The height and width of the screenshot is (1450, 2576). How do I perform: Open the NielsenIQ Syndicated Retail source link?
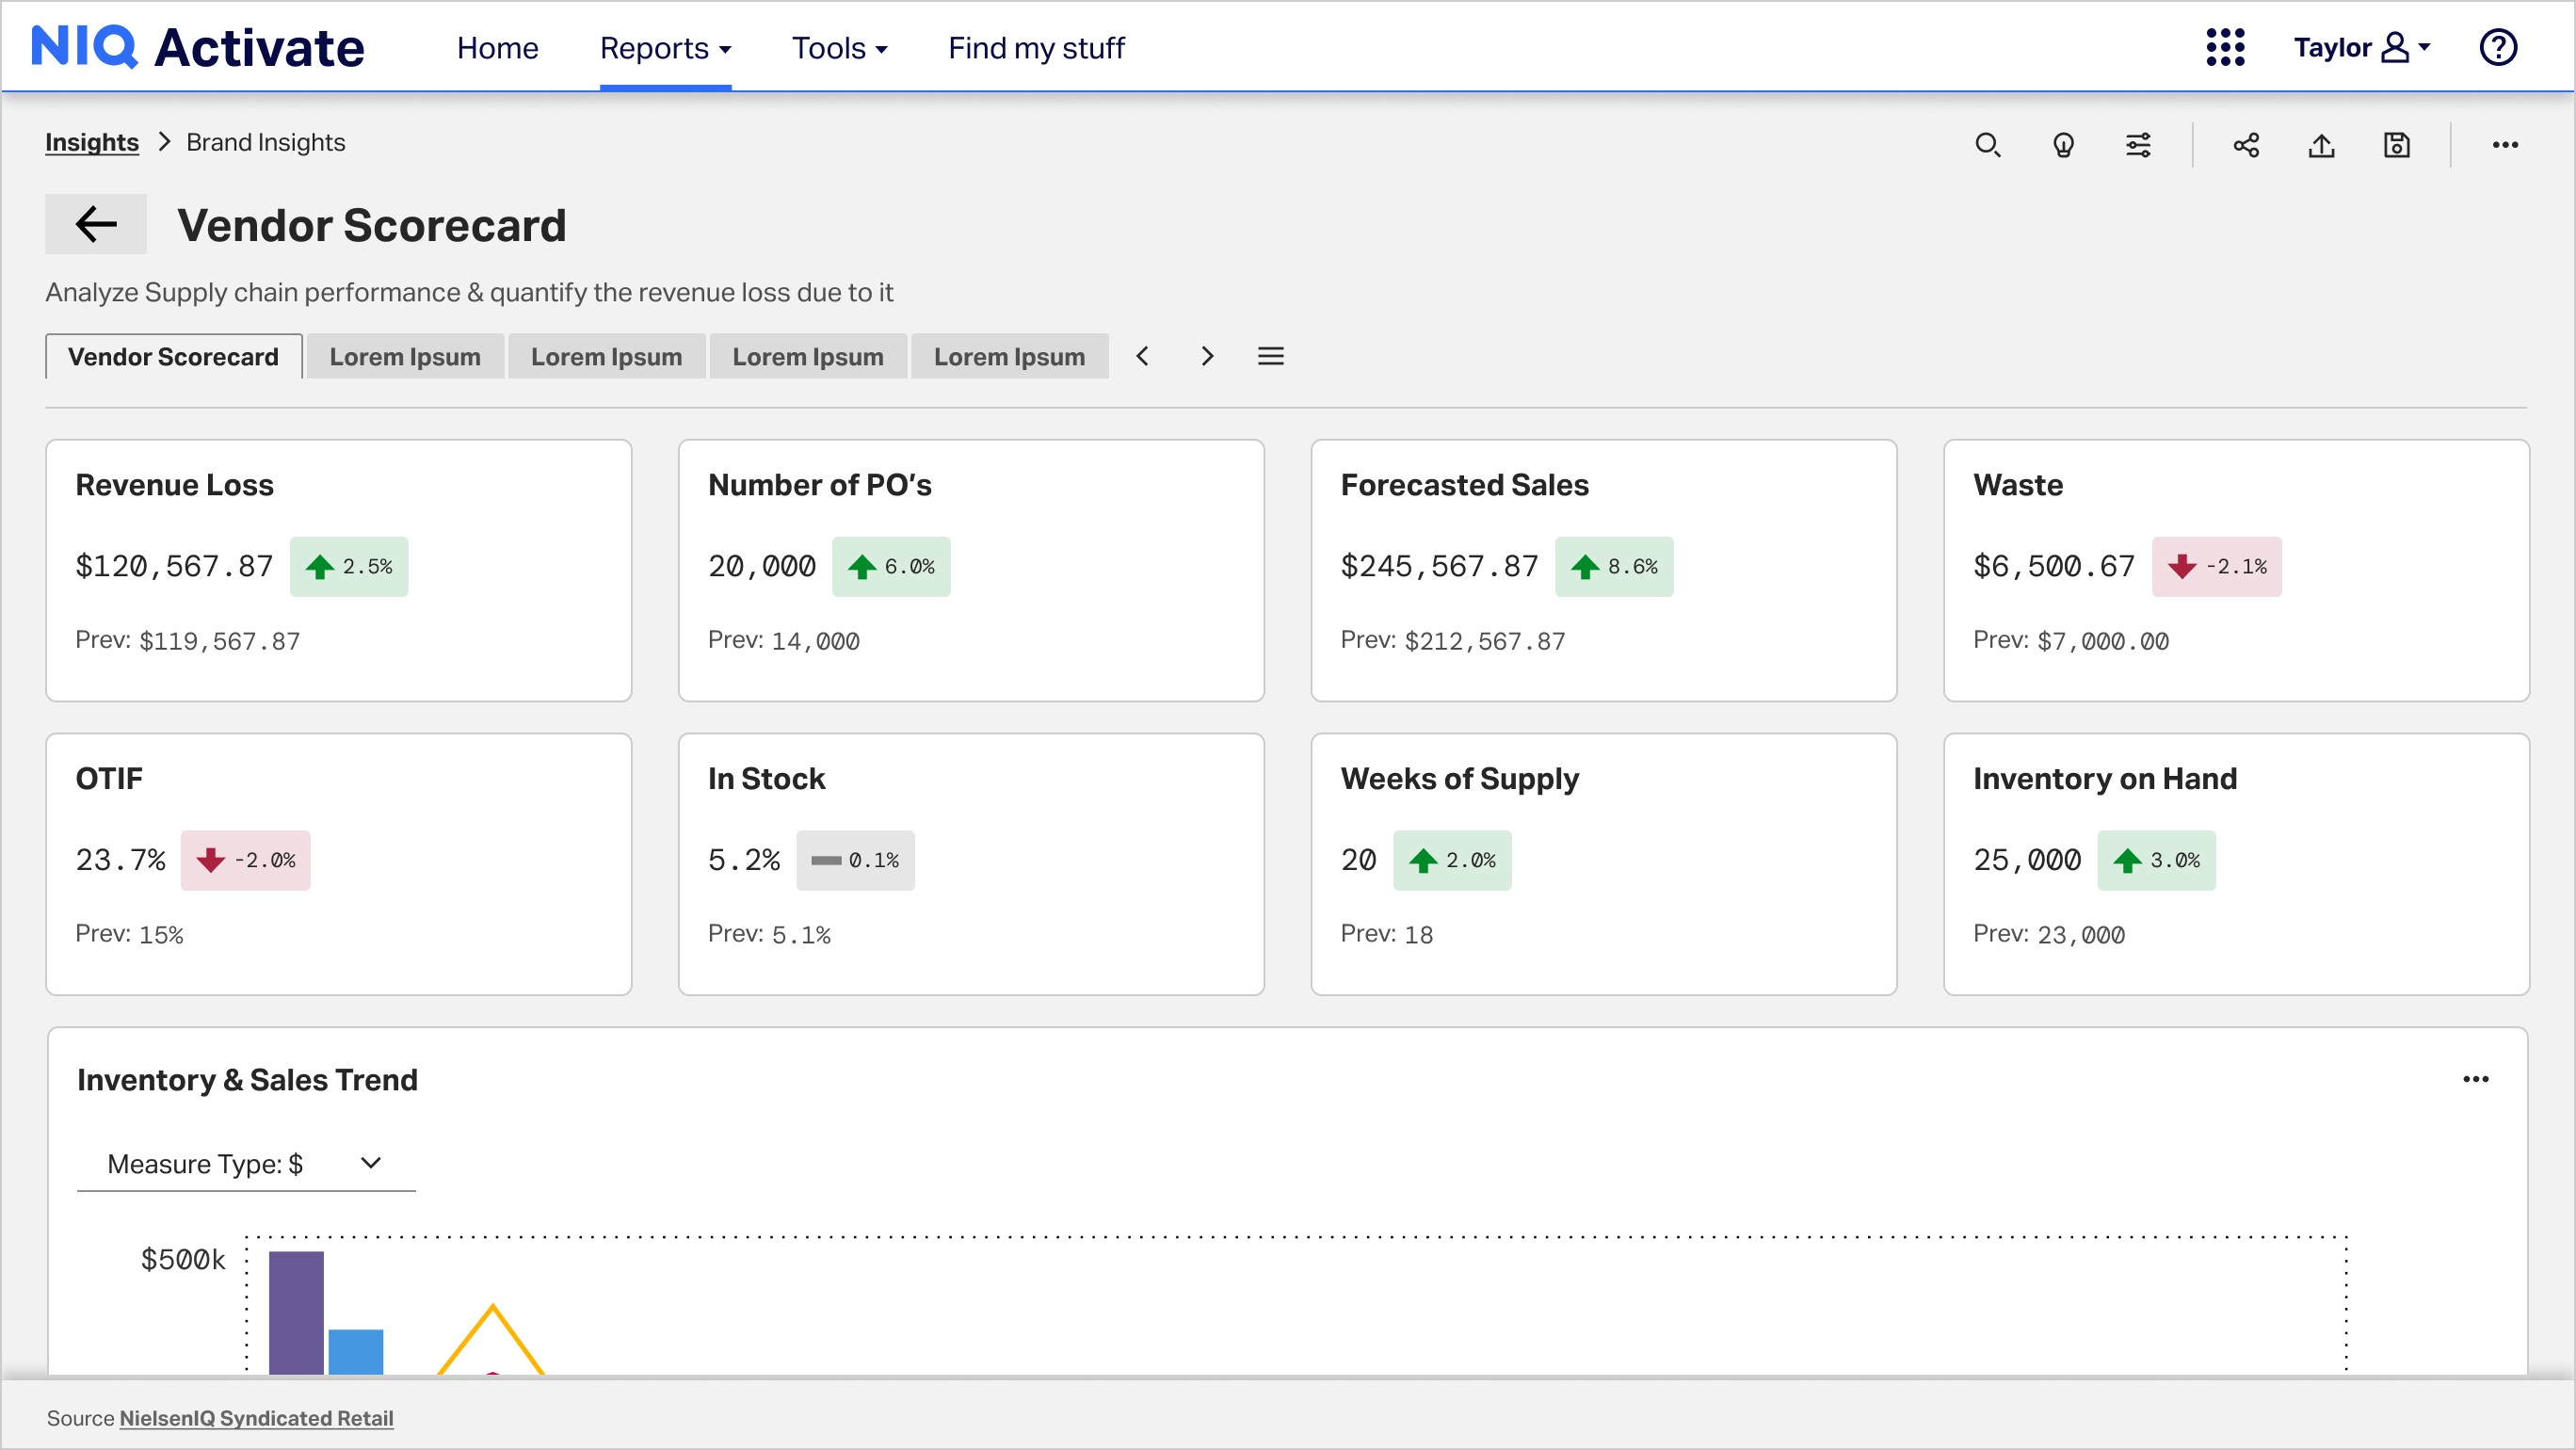coord(256,1418)
